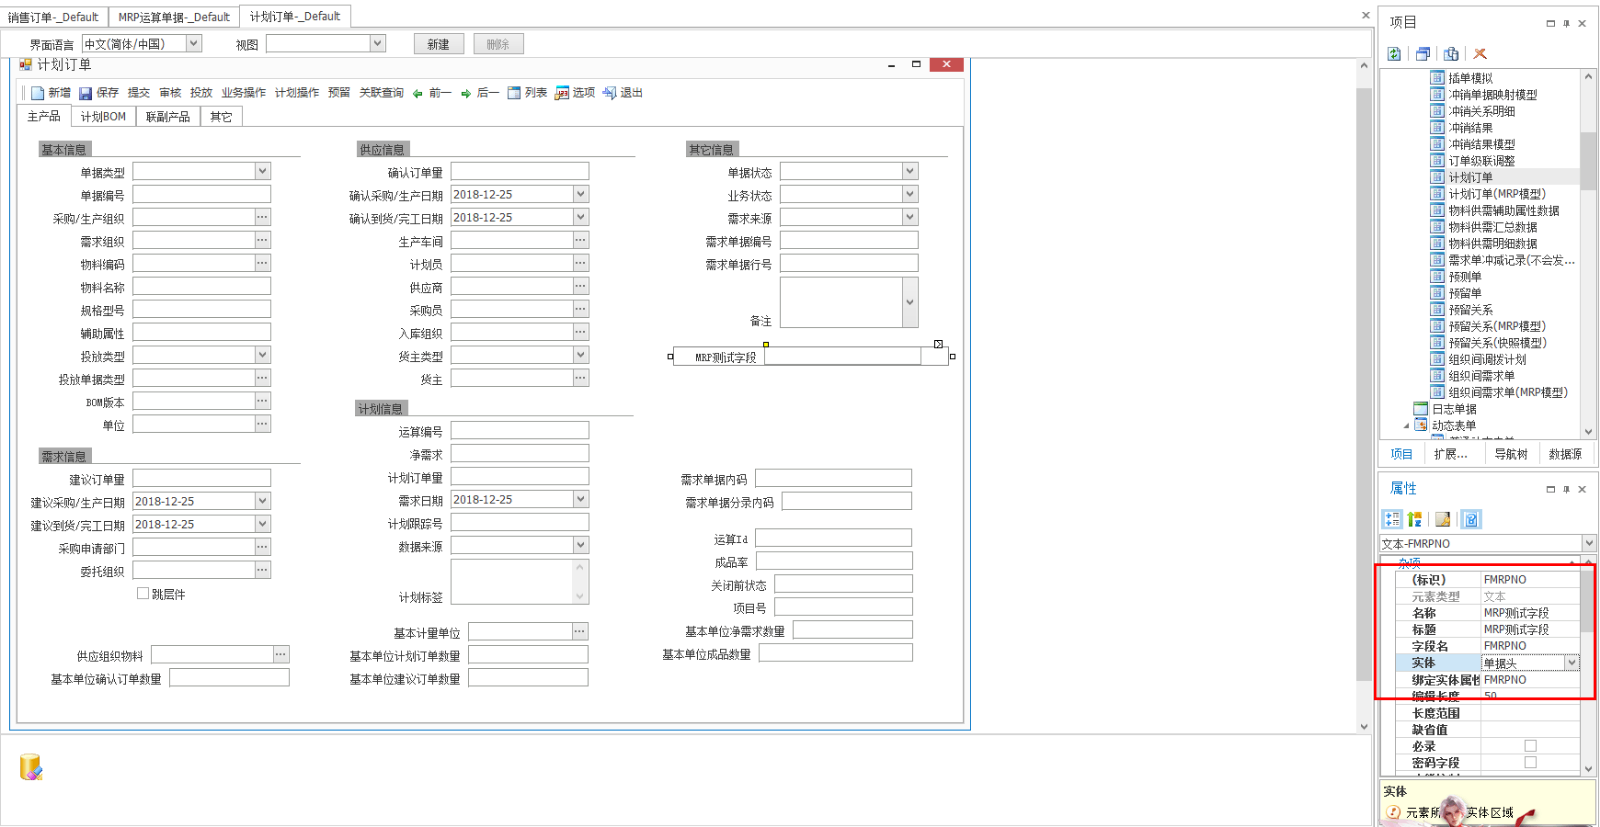Click the categorized view icon in 属性 panel
Screen dimensions: 1600x827
coord(1392,519)
